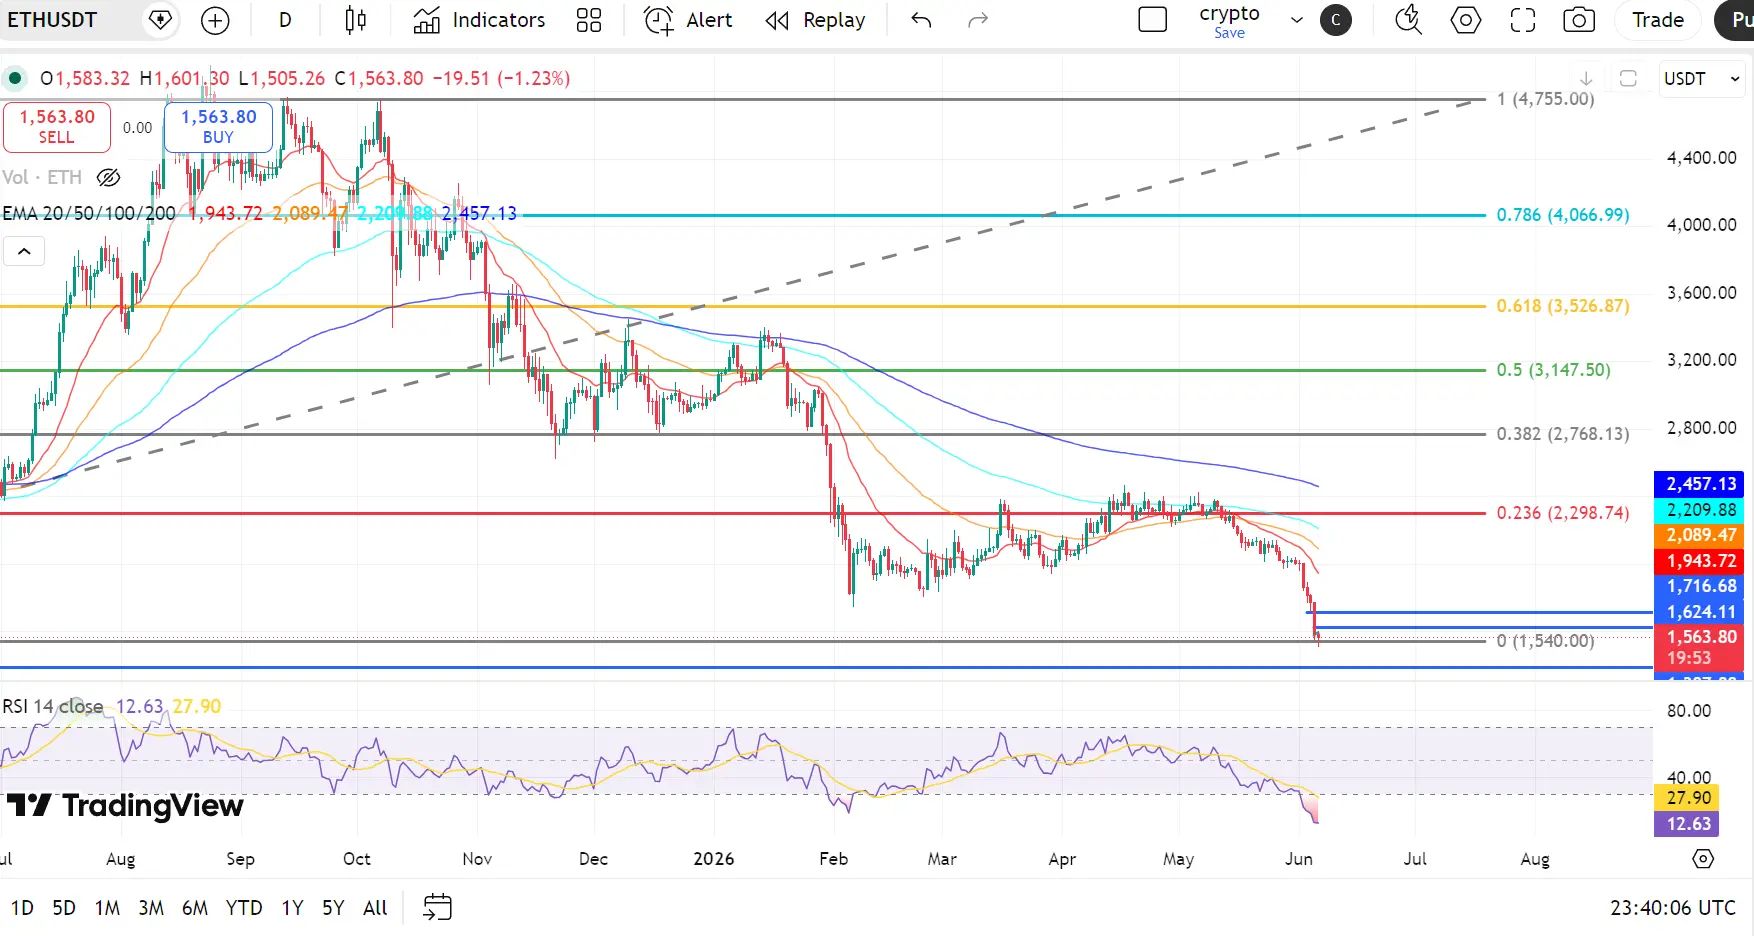
Task: Undo the last chart action
Action: (921, 20)
